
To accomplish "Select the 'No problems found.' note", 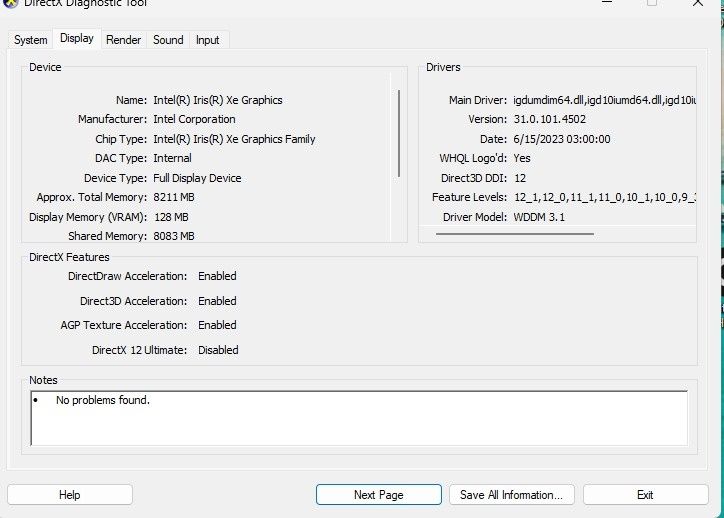I will coord(103,400).
